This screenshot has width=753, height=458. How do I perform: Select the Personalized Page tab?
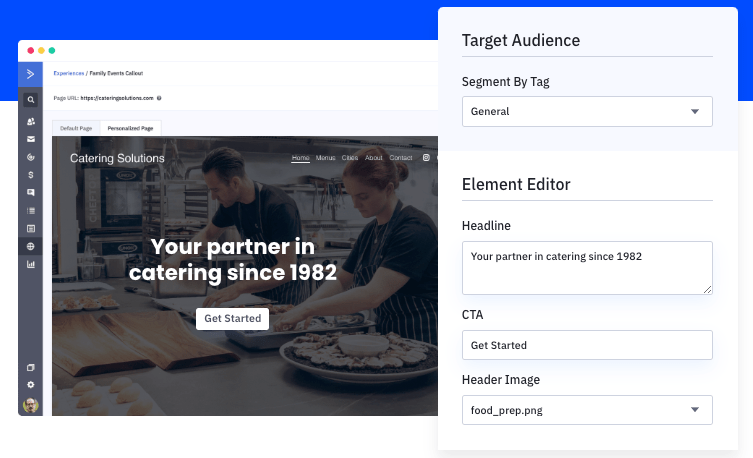point(132,128)
